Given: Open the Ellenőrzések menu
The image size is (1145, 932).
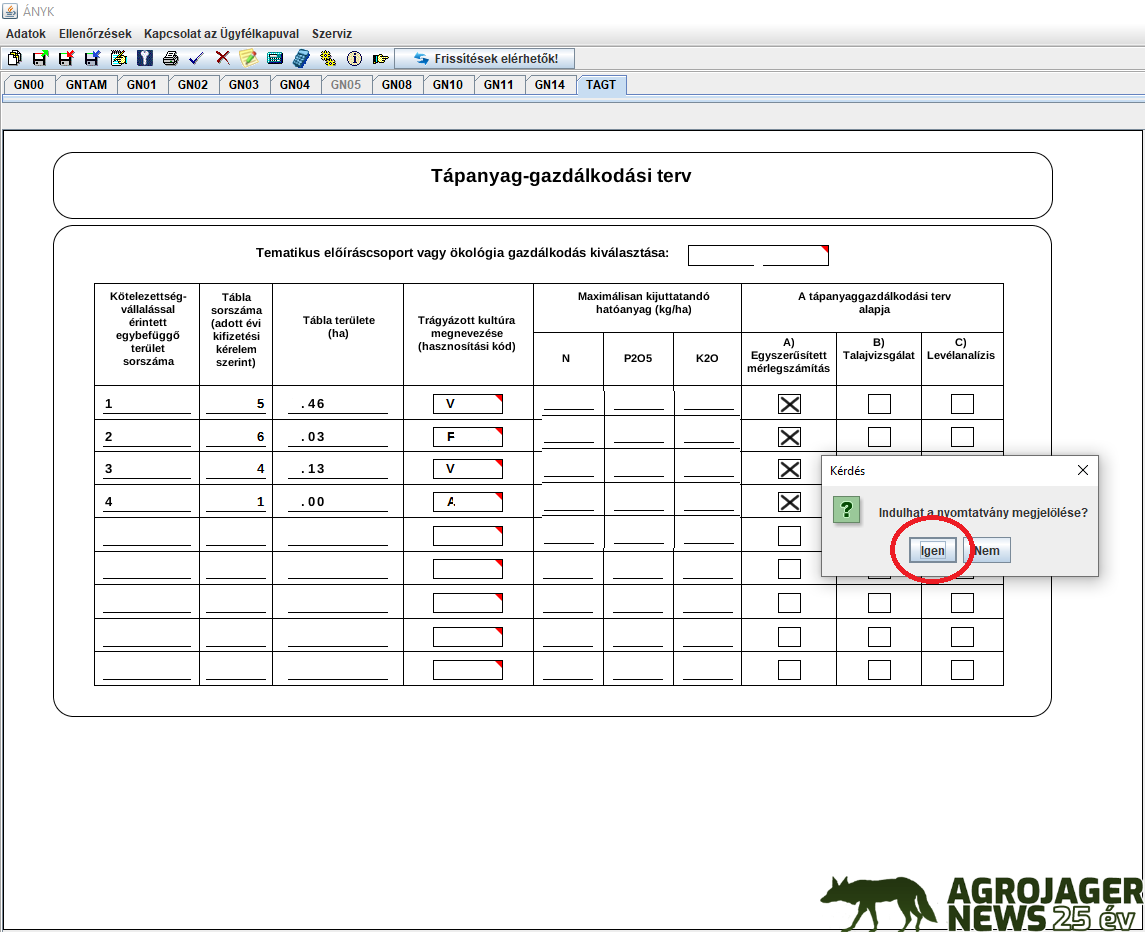Looking at the screenshot, I should 95,33.
